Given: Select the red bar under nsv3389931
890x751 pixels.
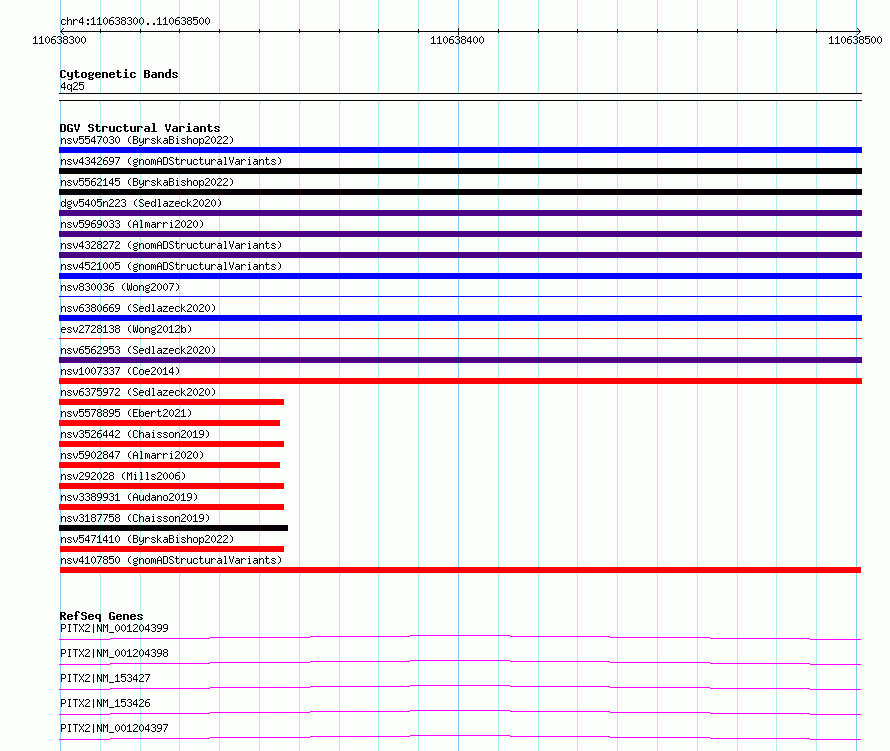Looking at the screenshot, I should click(171, 507).
